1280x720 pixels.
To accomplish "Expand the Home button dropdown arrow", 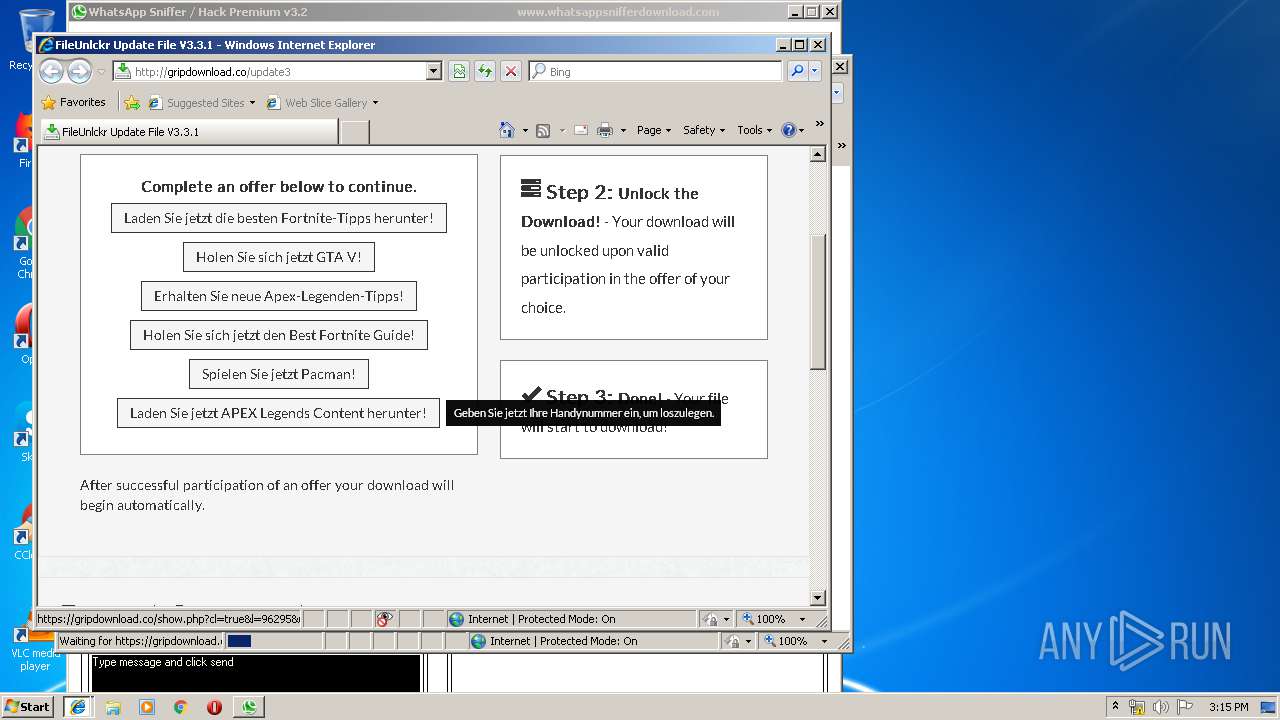I will (x=523, y=130).
